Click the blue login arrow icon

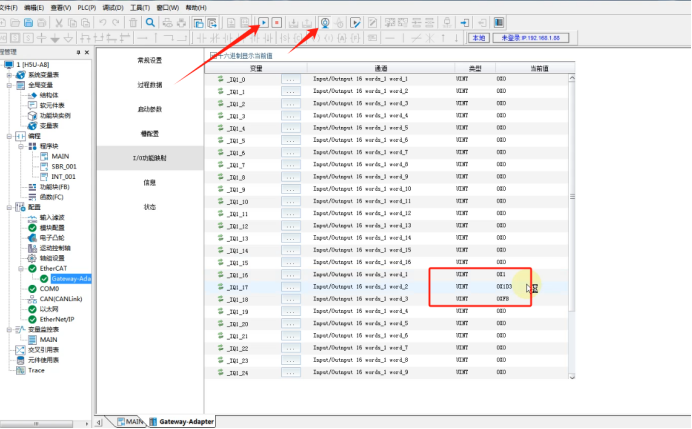click(x=465, y=23)
